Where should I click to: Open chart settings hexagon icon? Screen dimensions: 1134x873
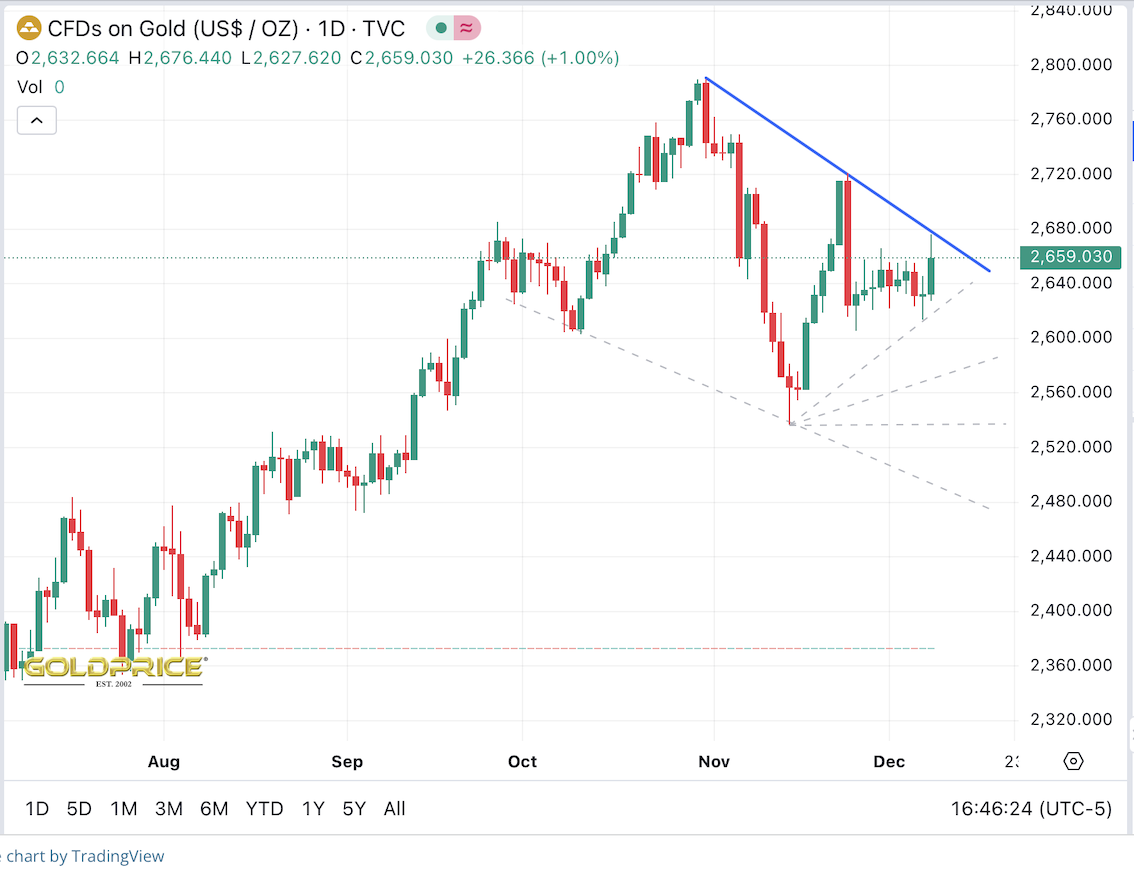1073,761
